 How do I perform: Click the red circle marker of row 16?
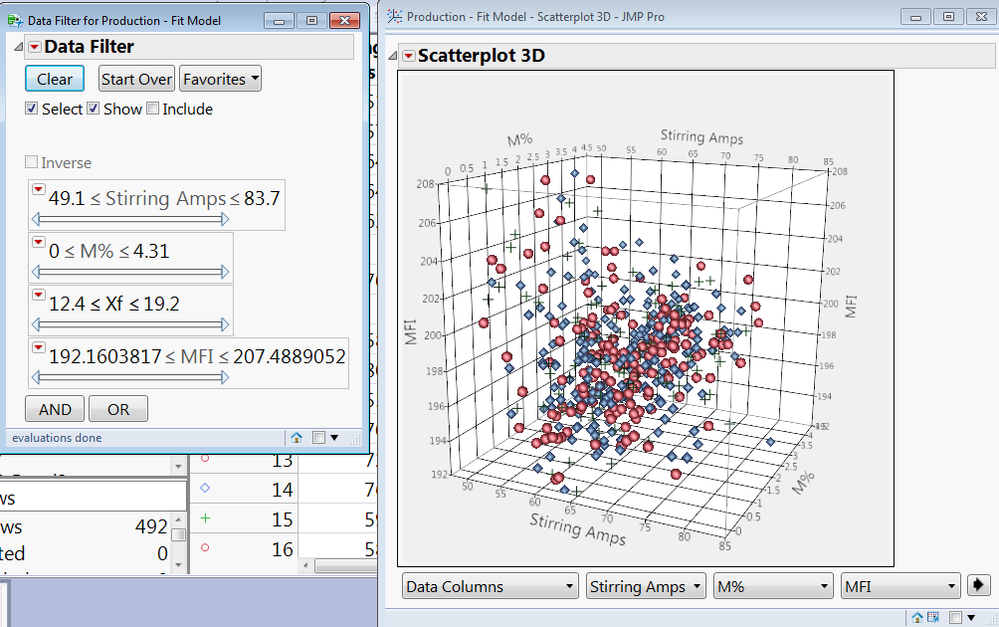click(x=205, y=547)
